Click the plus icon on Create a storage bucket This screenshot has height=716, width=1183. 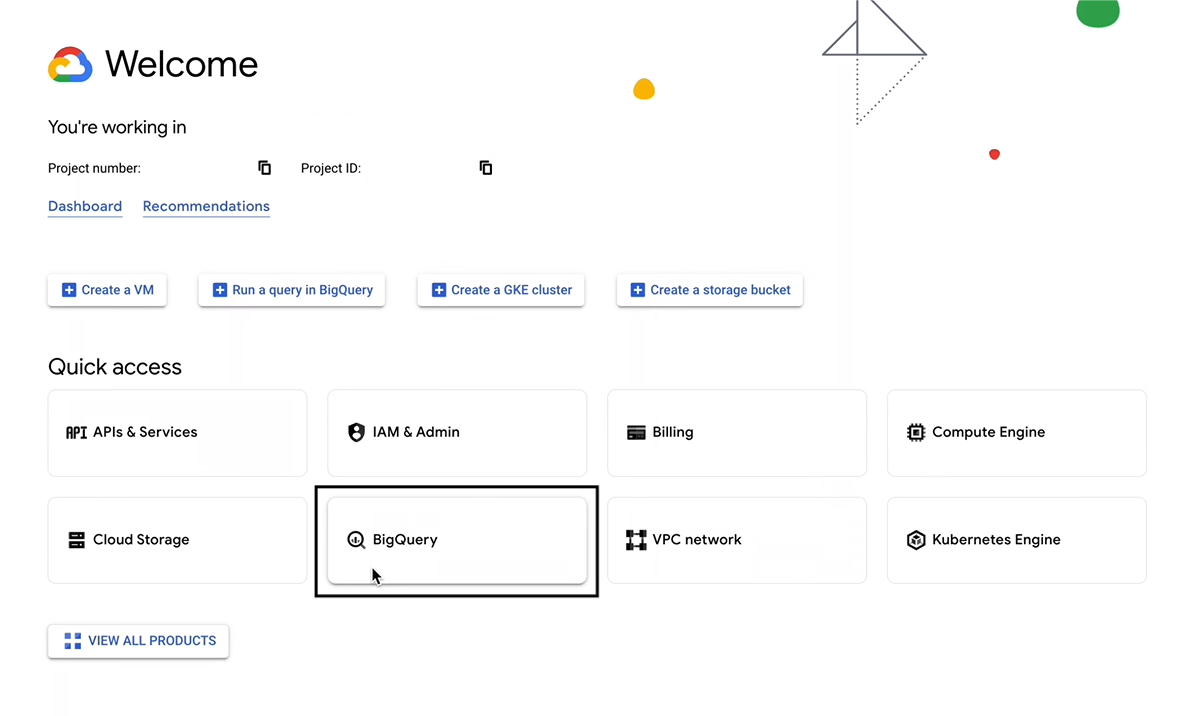(638, 290)
